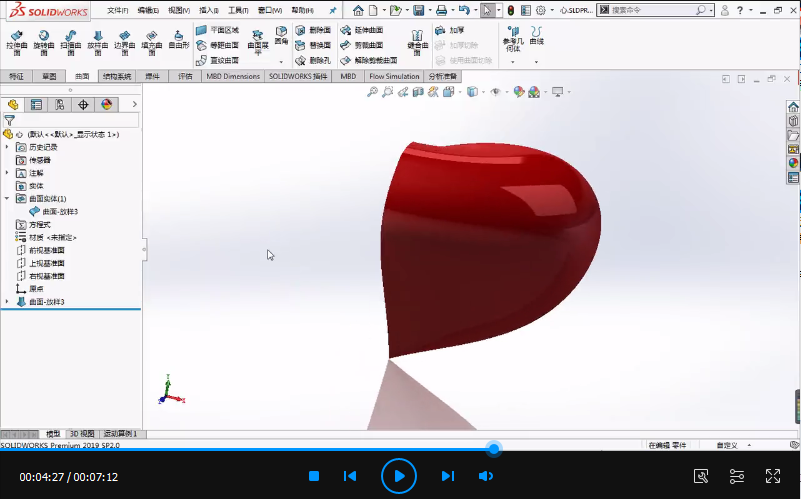
Task: Select the 前视基准面 plane in tree
Action: tap(40, 250)
